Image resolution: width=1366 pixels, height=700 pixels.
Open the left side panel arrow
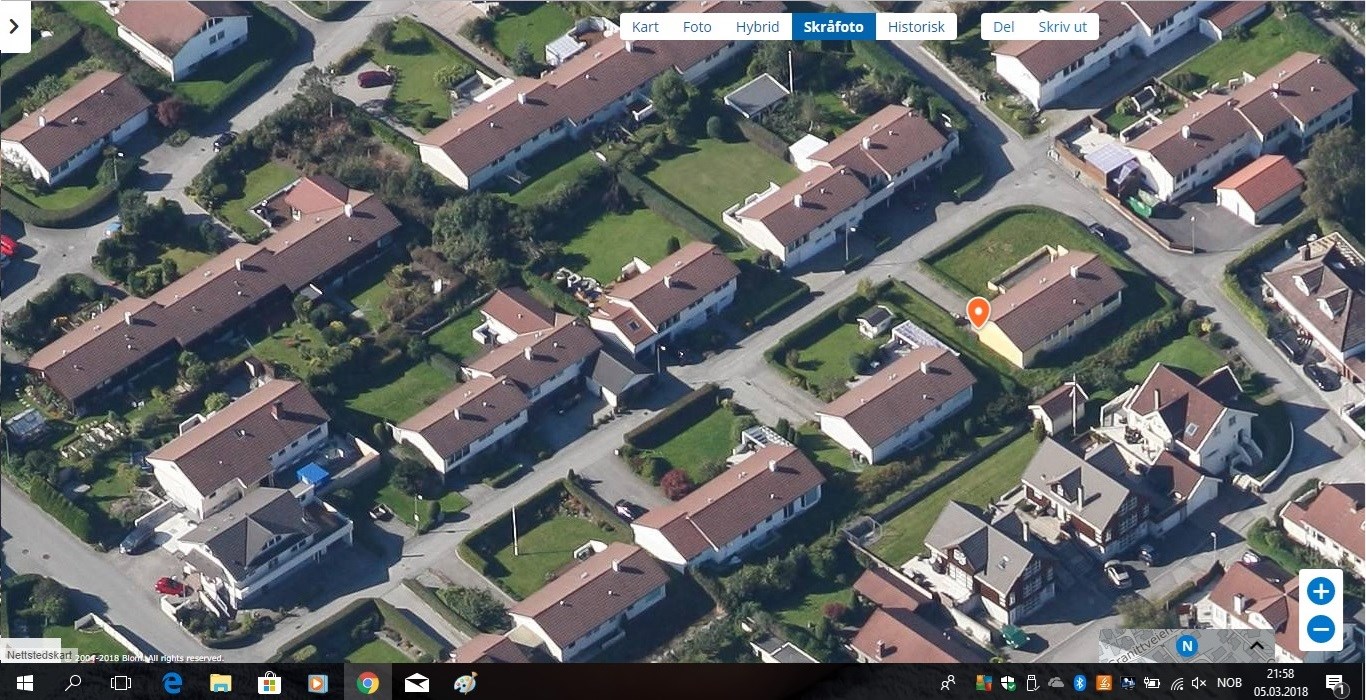point(14,26)
